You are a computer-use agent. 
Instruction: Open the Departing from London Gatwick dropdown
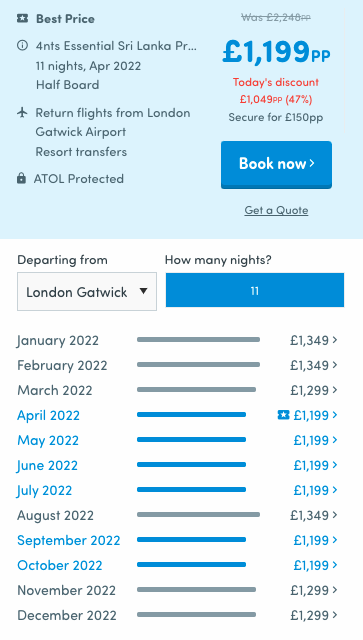click(x=87, y=291)
